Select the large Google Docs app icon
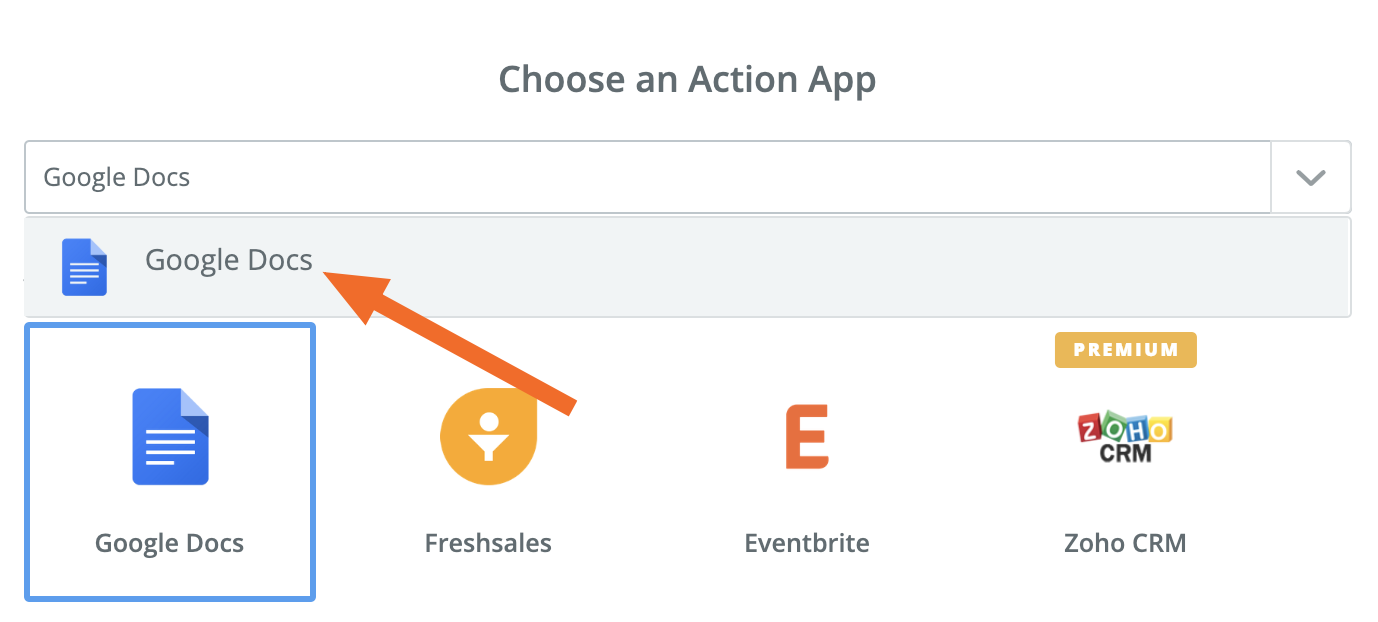This screenshot has width=1378, height=622. point(170,436)
